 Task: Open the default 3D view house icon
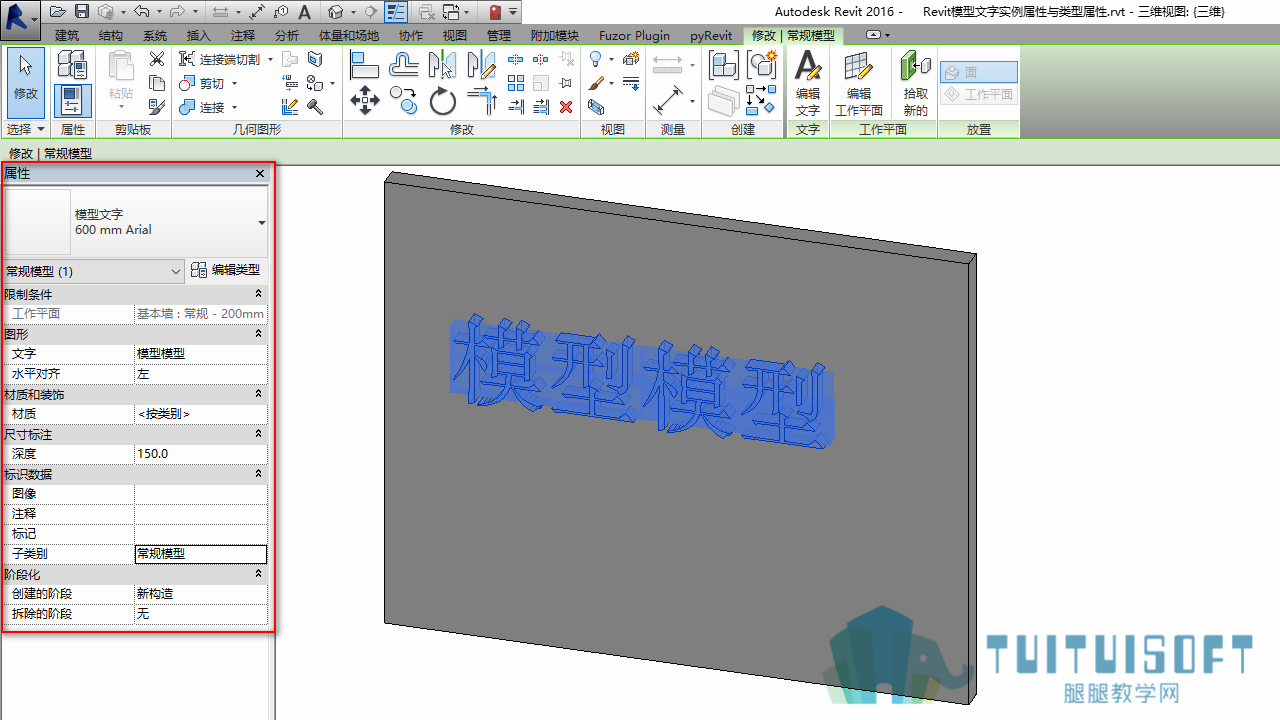tap(336, 12)
